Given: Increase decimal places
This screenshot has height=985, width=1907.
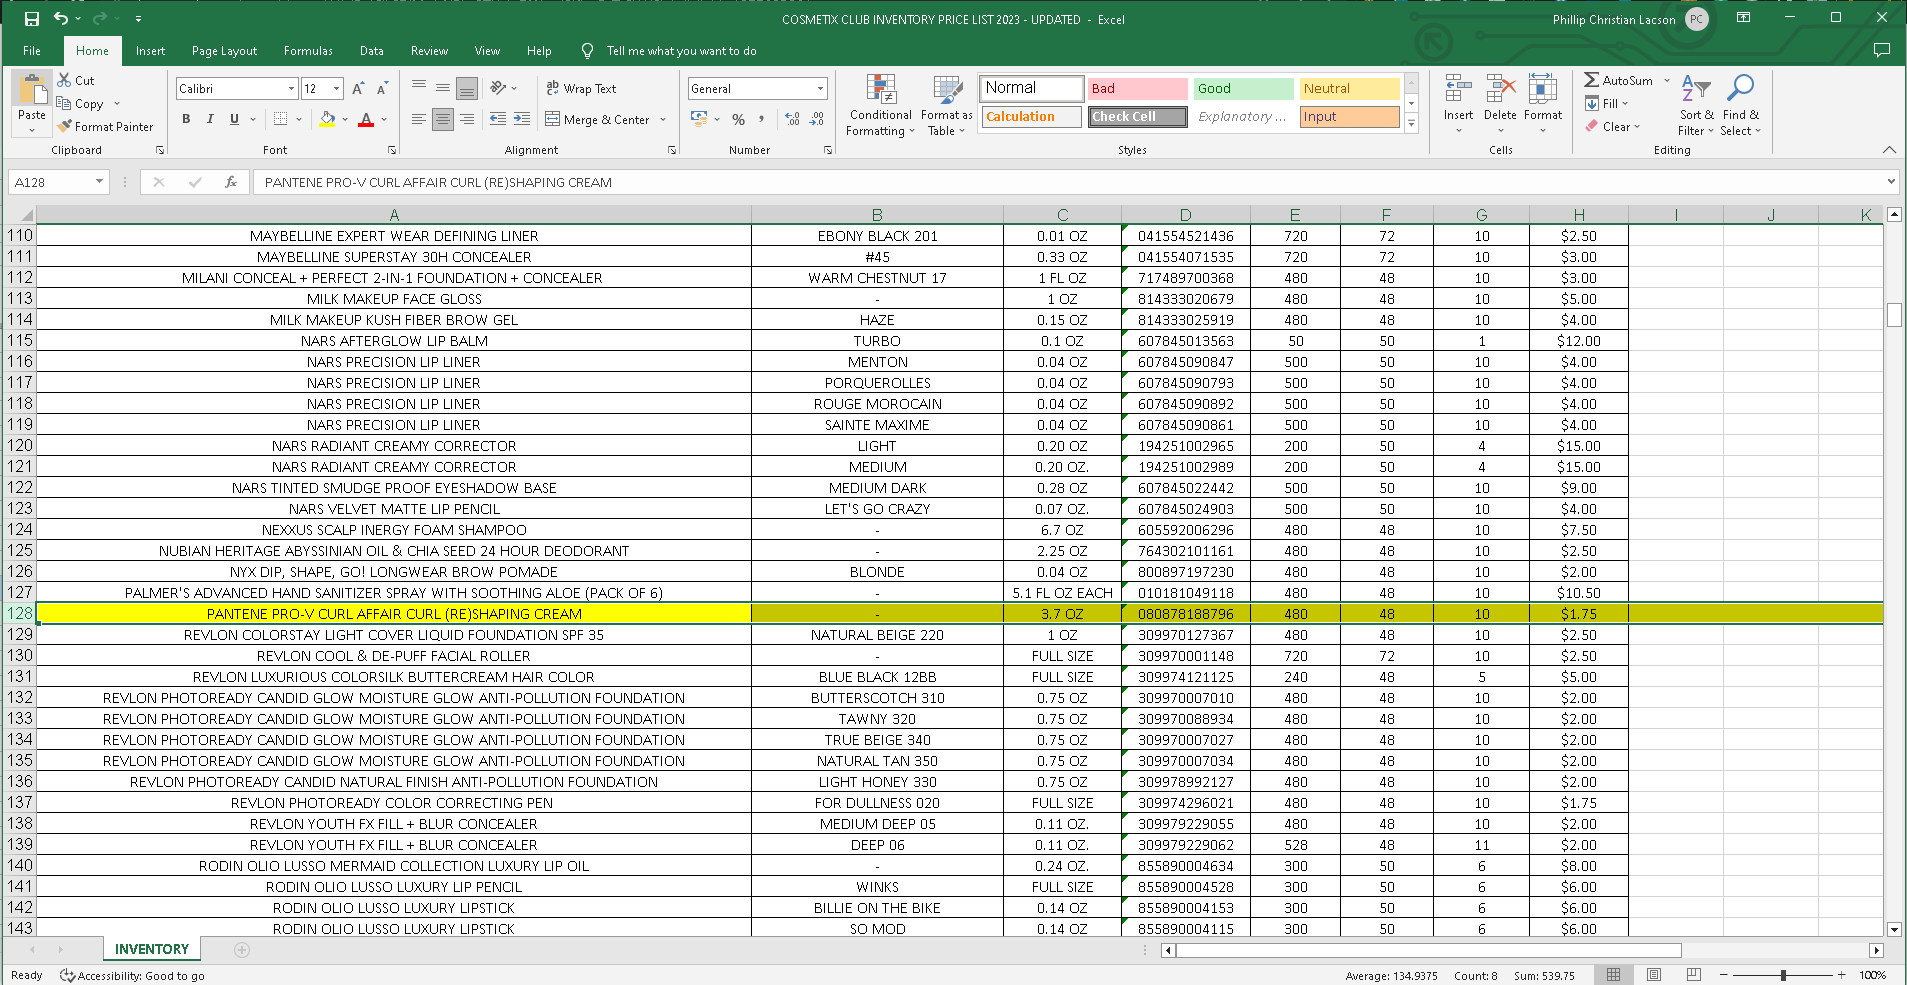Looking at the screenshot, I should (793, 119).
